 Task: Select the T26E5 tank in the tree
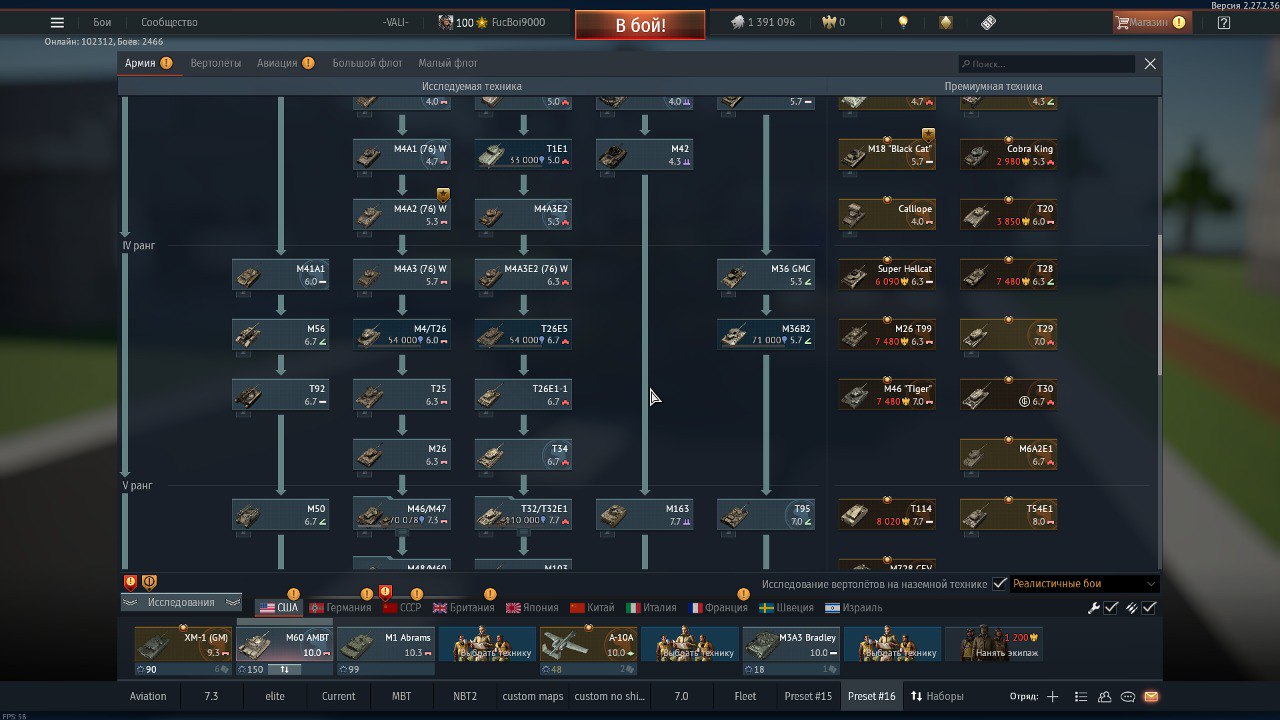click(523, 335)
